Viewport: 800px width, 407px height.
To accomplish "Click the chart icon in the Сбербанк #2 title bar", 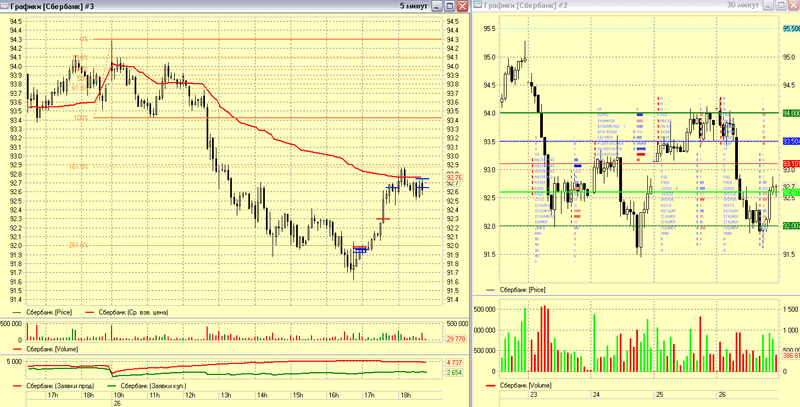I will [x=478, y=6].
